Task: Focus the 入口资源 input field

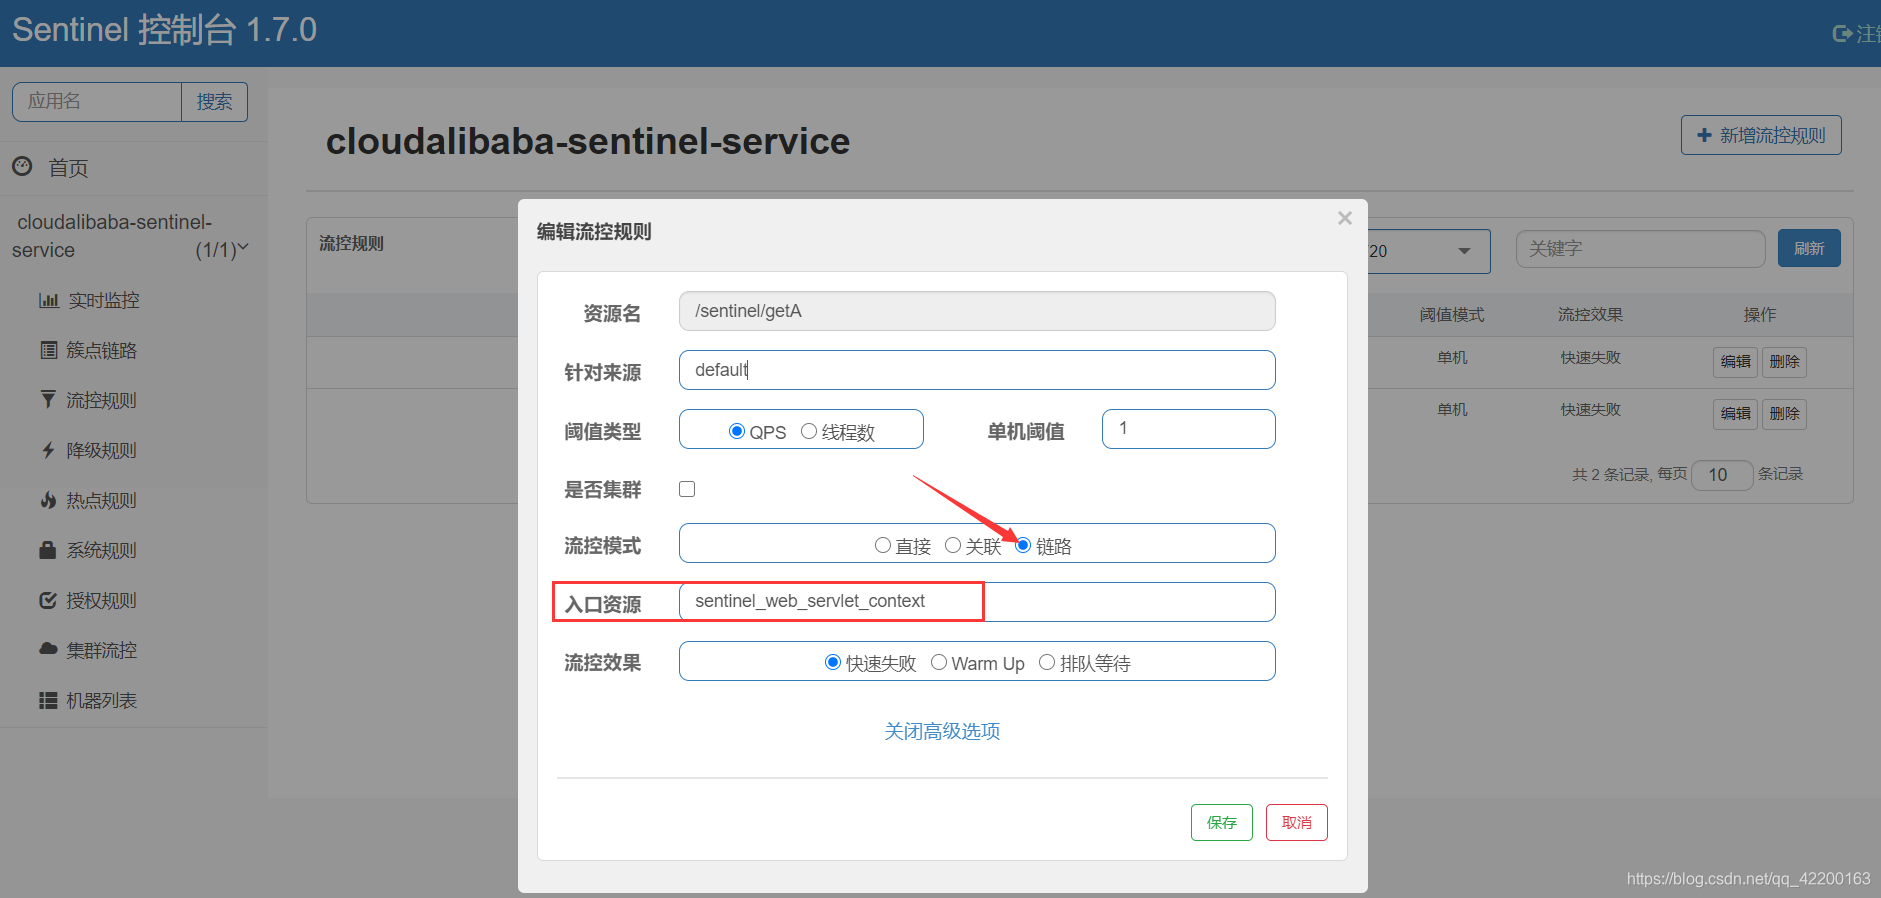Action: point(977,602)
